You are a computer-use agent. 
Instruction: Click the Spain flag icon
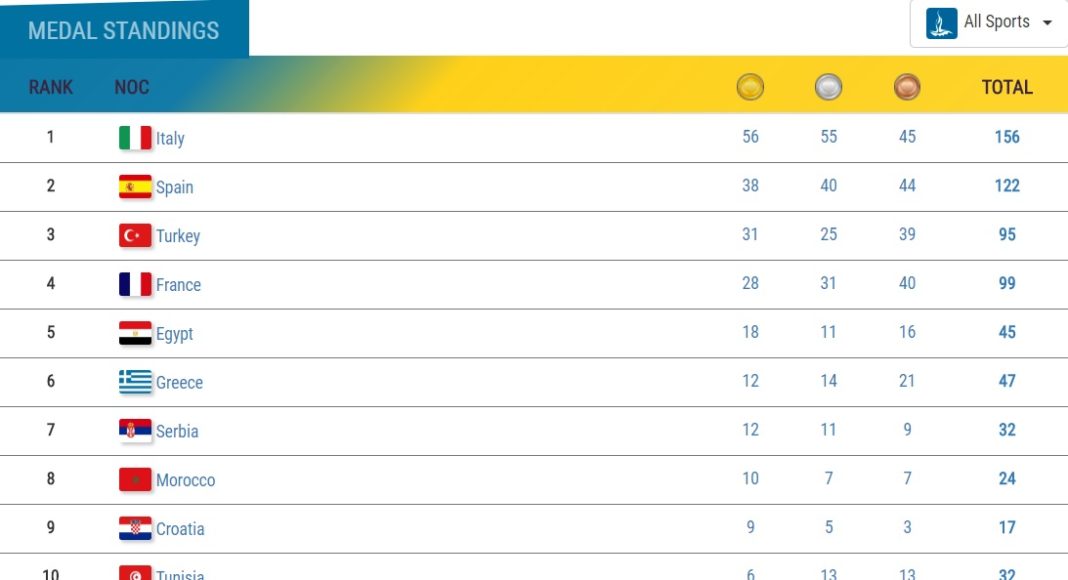click(135, 187)
